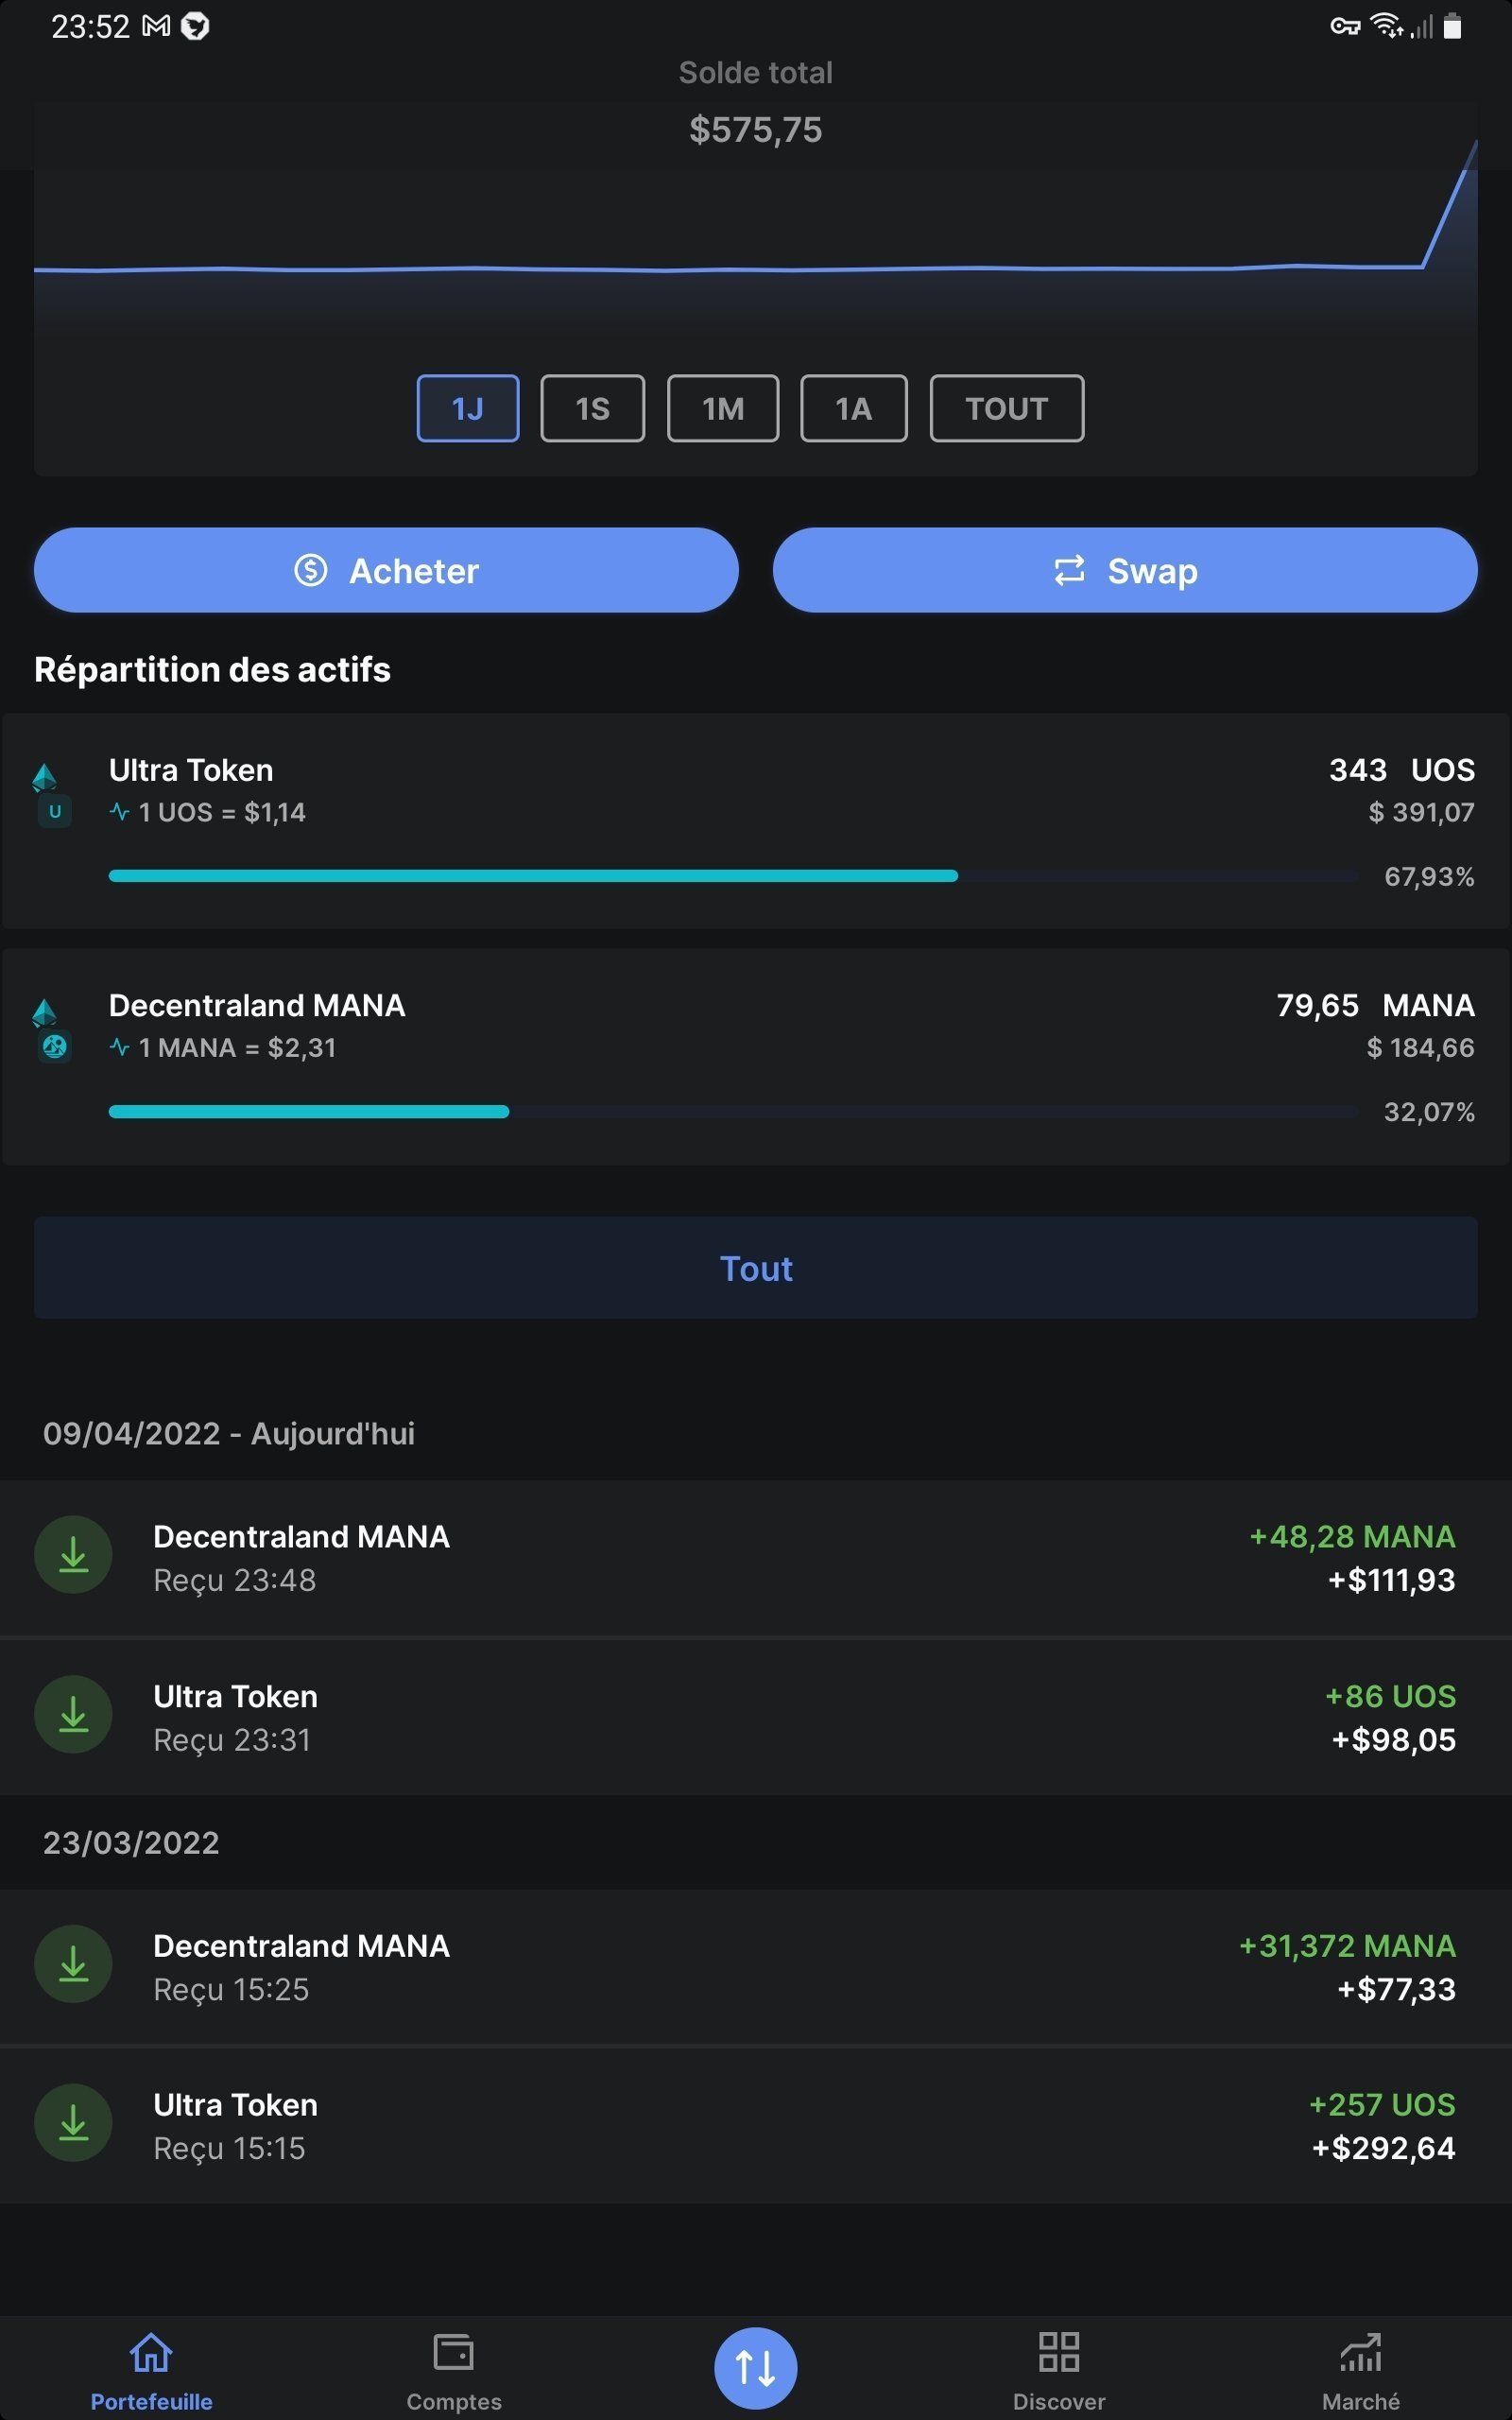Tap the Portefeuille home icon

point(151,2352)
